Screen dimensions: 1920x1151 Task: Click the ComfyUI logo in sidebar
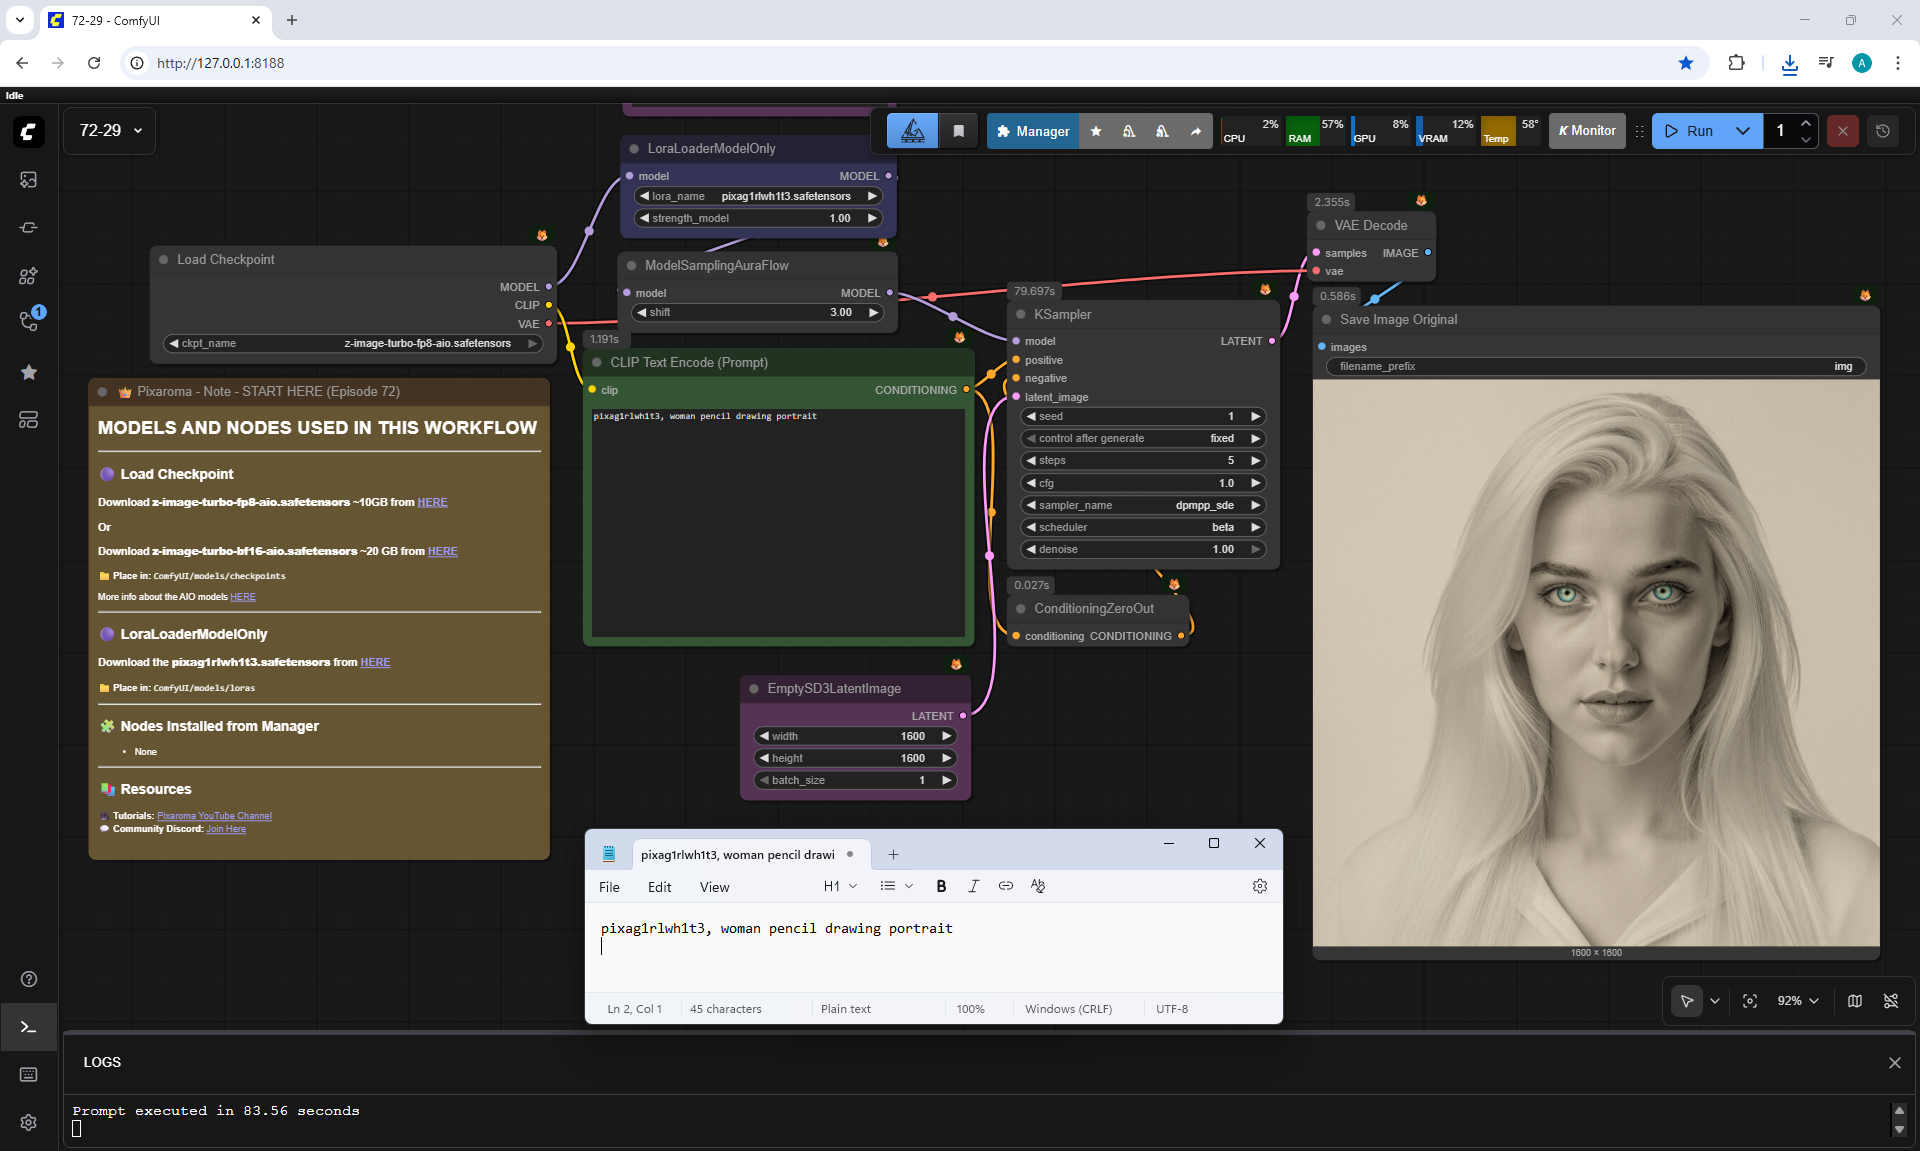point(28,131)
